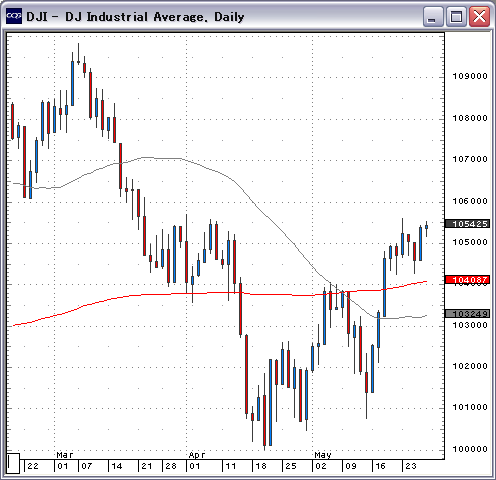This screenshot has width=496, height=480.
Task: Click the current price label 105425
Action: (468, 224)
